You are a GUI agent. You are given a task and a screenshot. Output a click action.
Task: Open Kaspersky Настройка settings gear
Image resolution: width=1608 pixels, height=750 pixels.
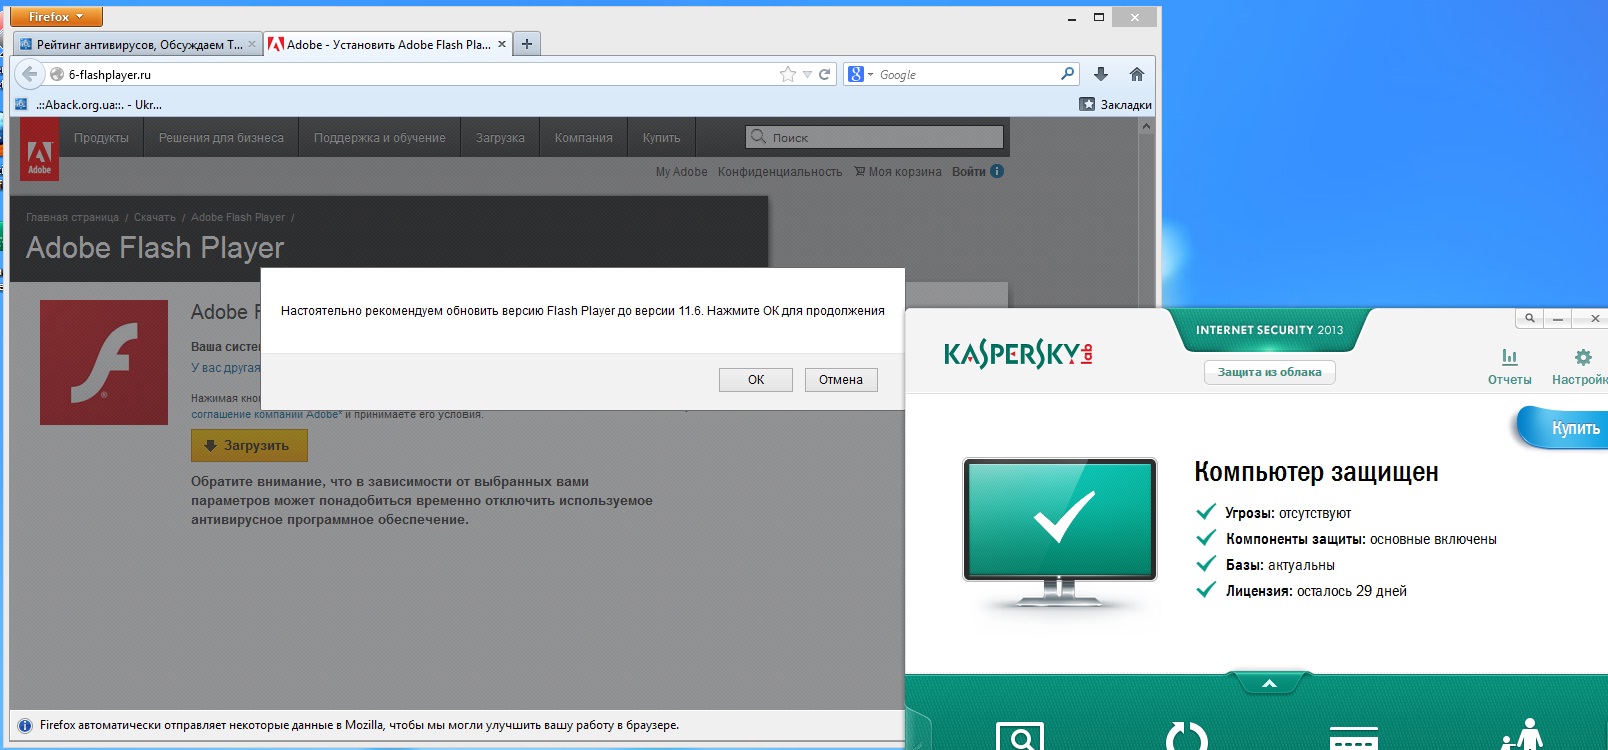pyautogui.click(x=1580, y=367)
